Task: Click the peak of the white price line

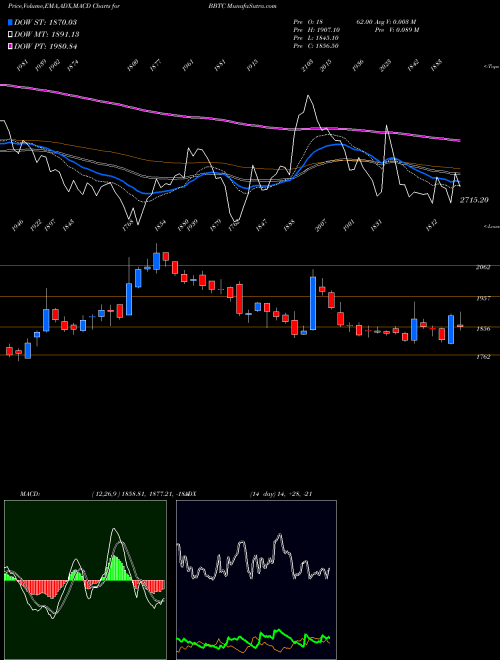Action: [309, 96]
